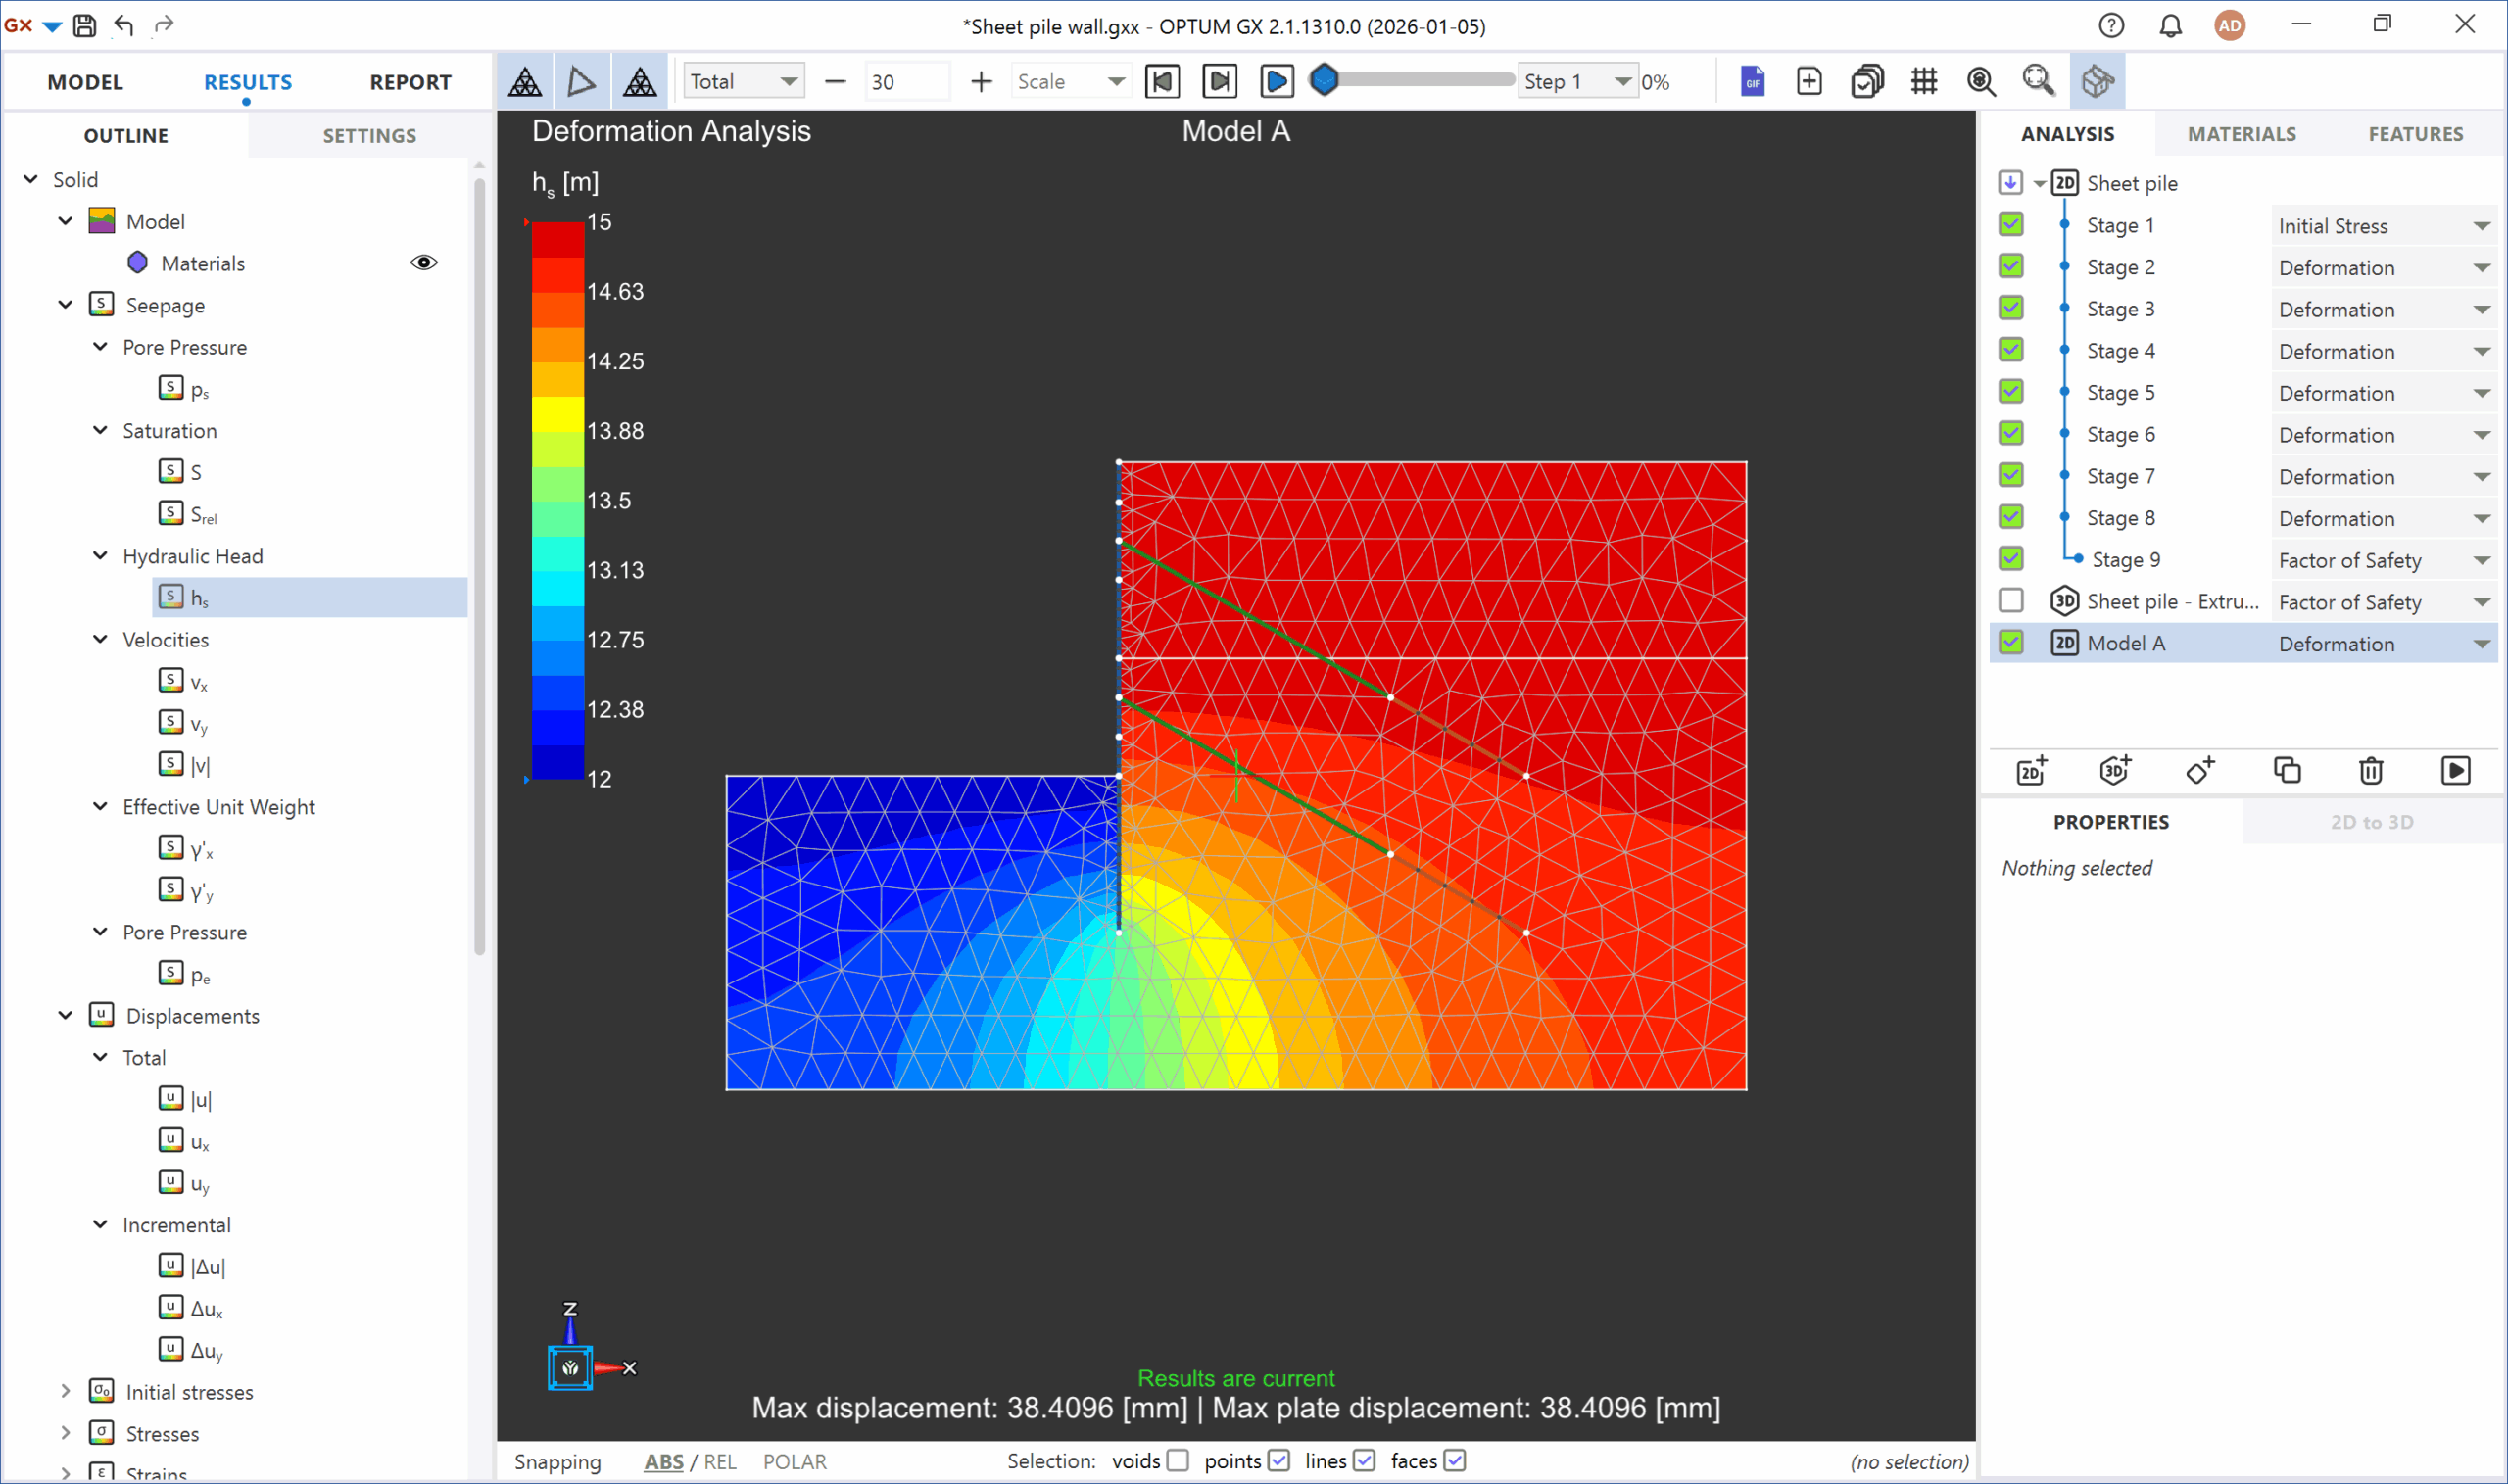Click the notifications bell icon
This screenshot has height=1484, width=2508.
2170,25
